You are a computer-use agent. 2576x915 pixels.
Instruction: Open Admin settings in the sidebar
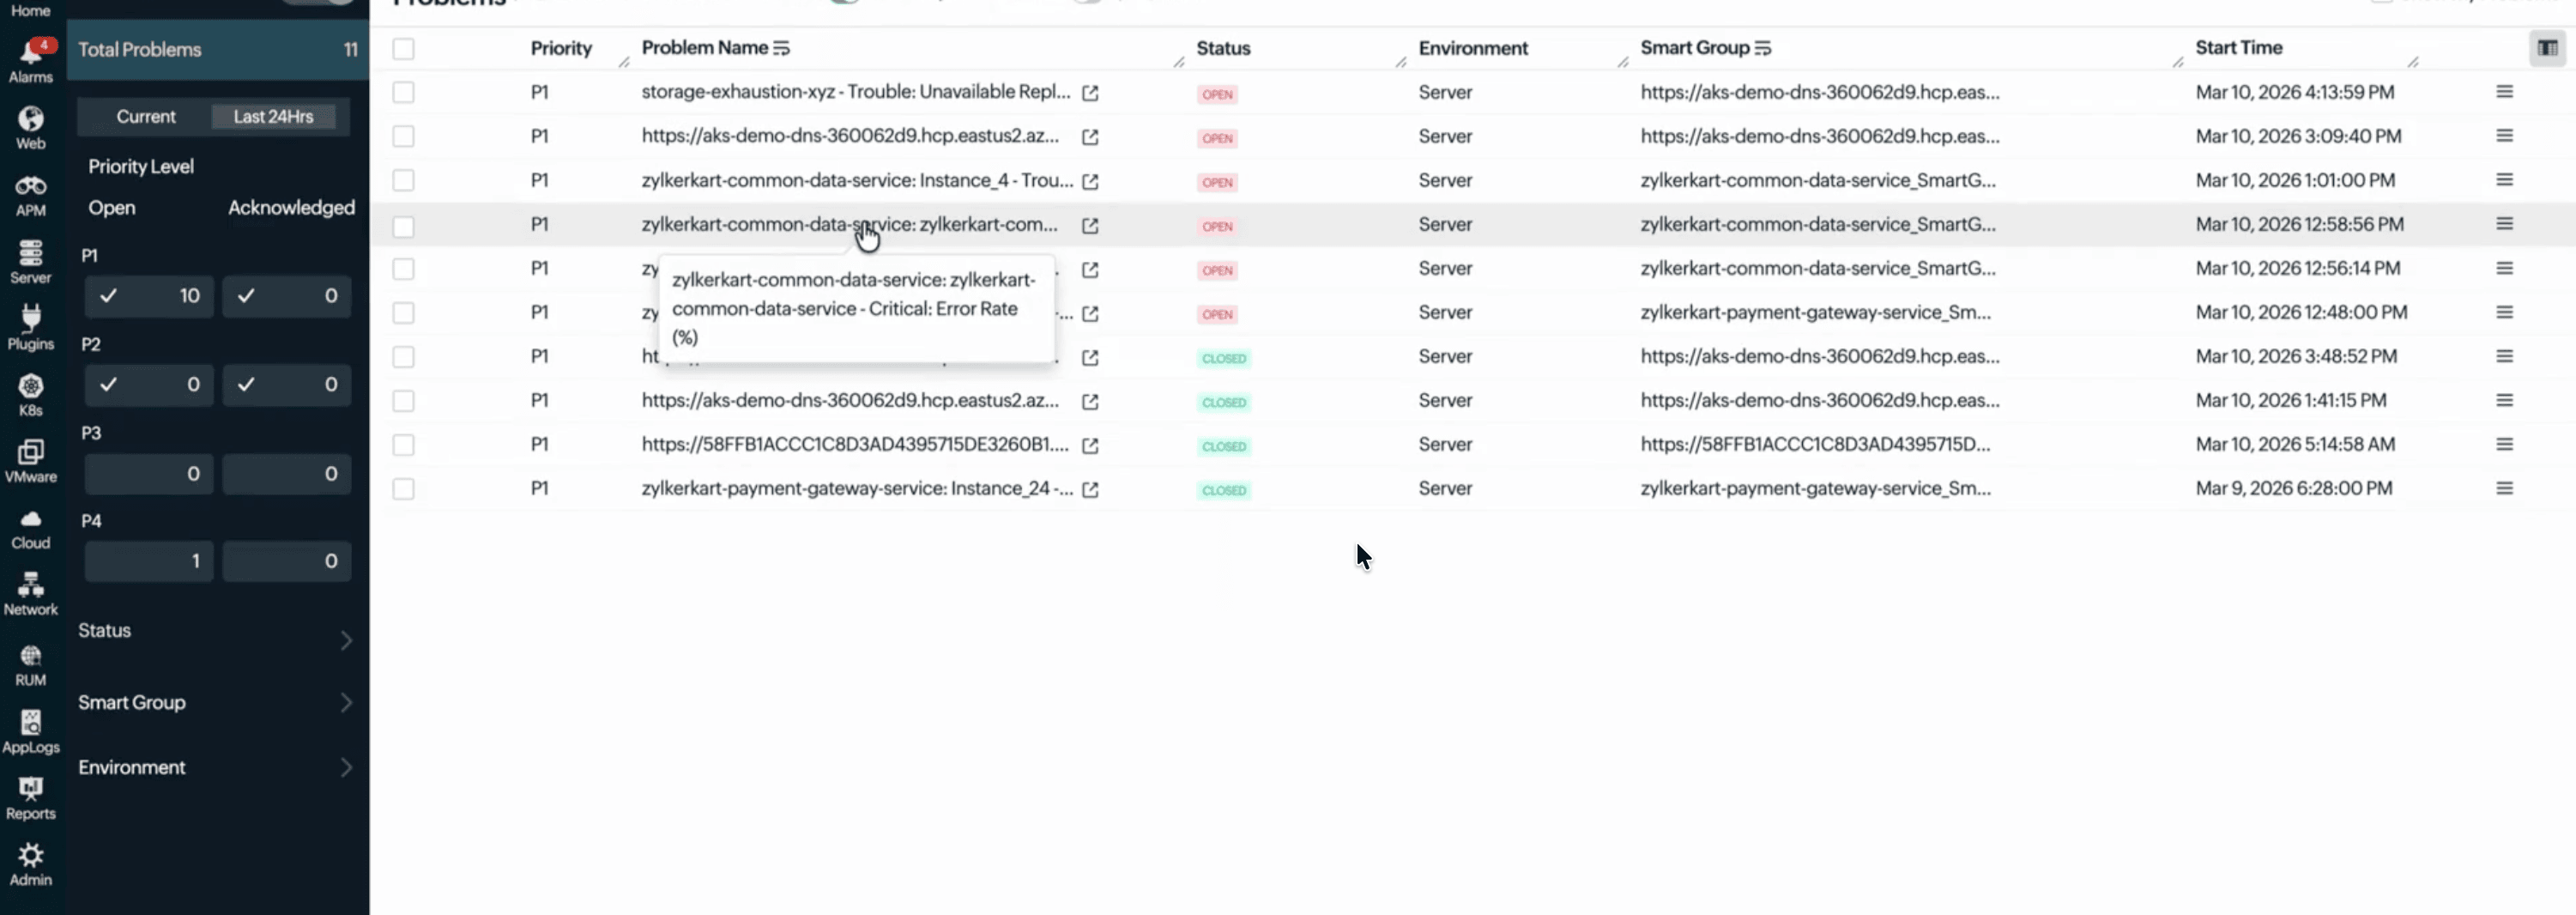click(x=31, y=865)
